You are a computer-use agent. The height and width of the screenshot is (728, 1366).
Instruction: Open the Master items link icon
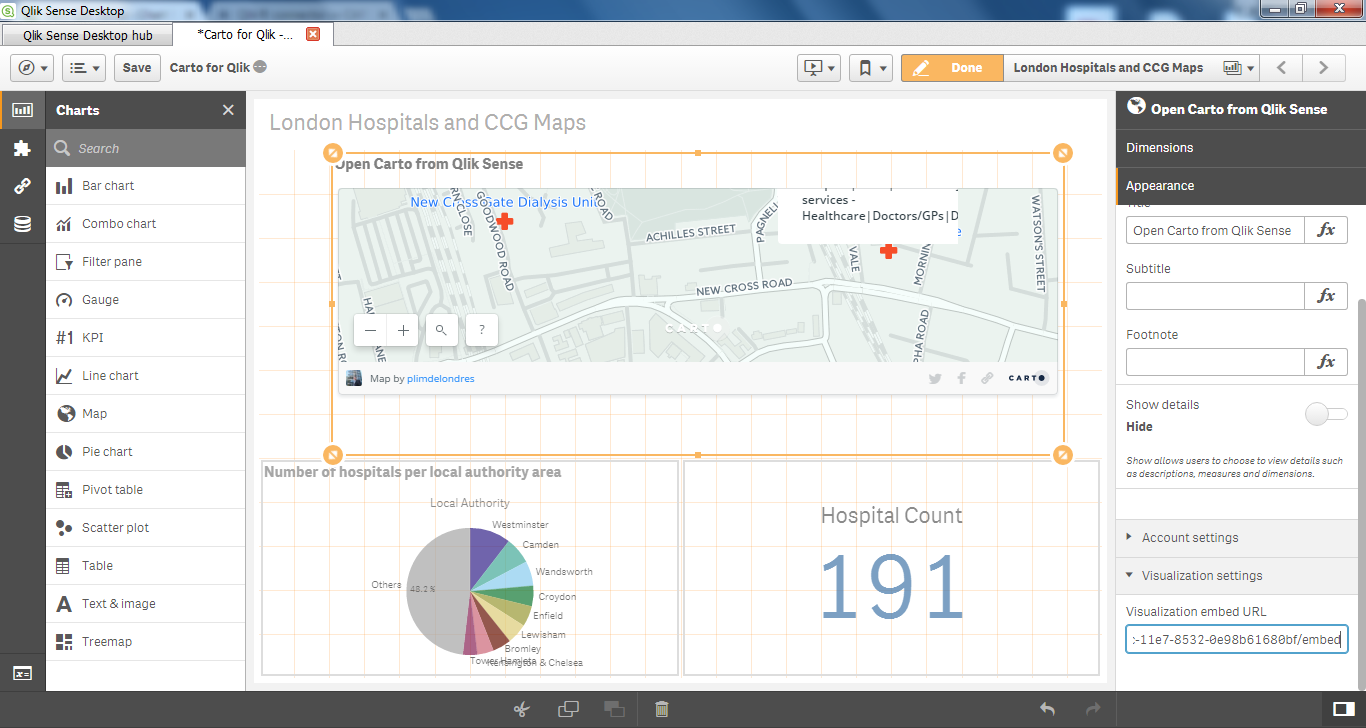(x=22, y=186)
